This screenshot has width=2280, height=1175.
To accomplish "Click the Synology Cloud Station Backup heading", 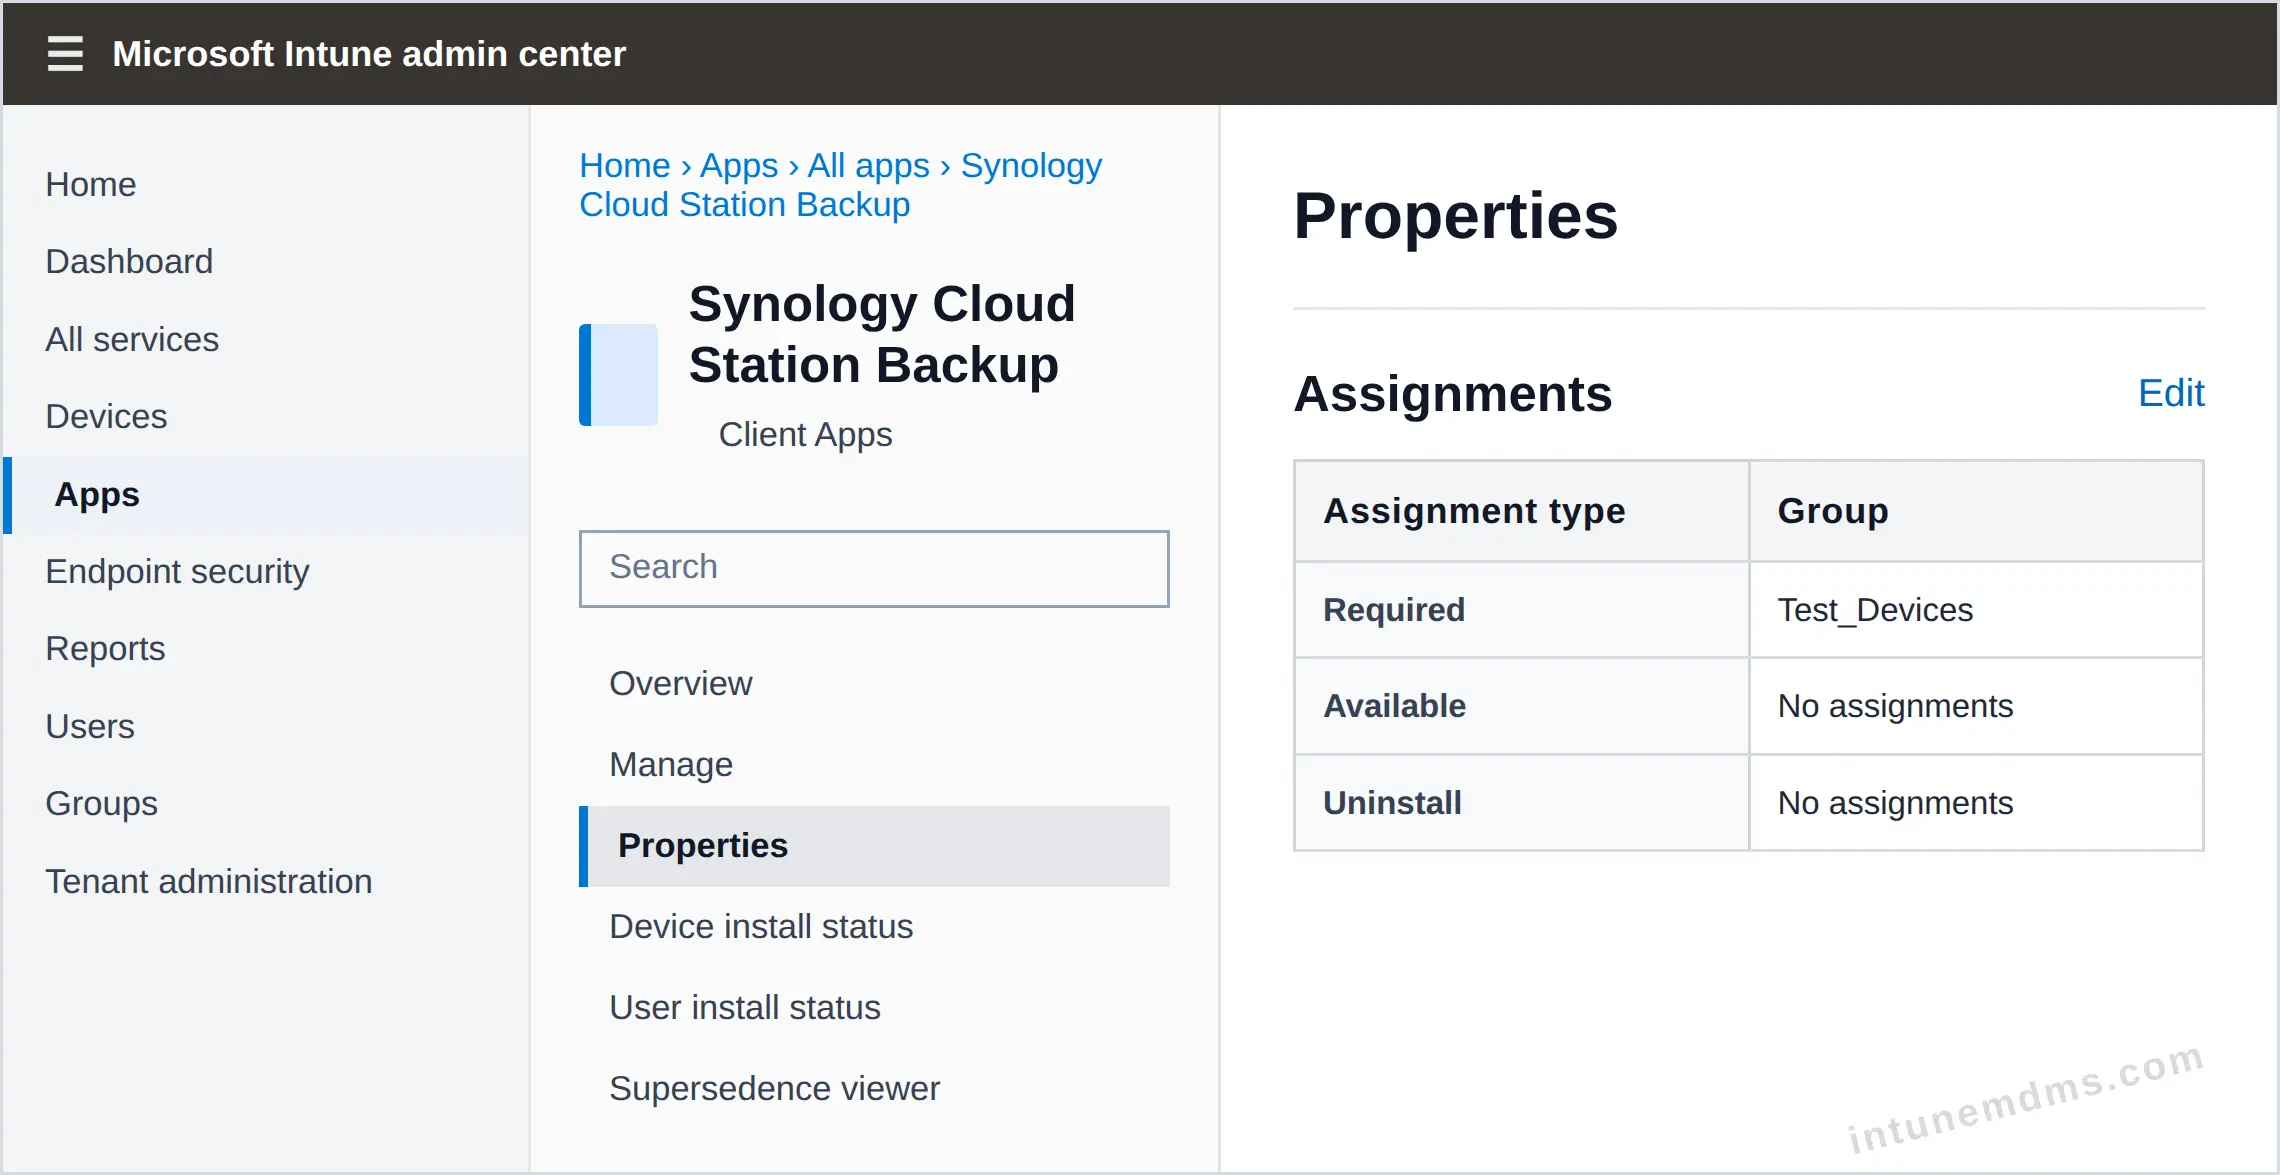I will (x=882, y=334).
